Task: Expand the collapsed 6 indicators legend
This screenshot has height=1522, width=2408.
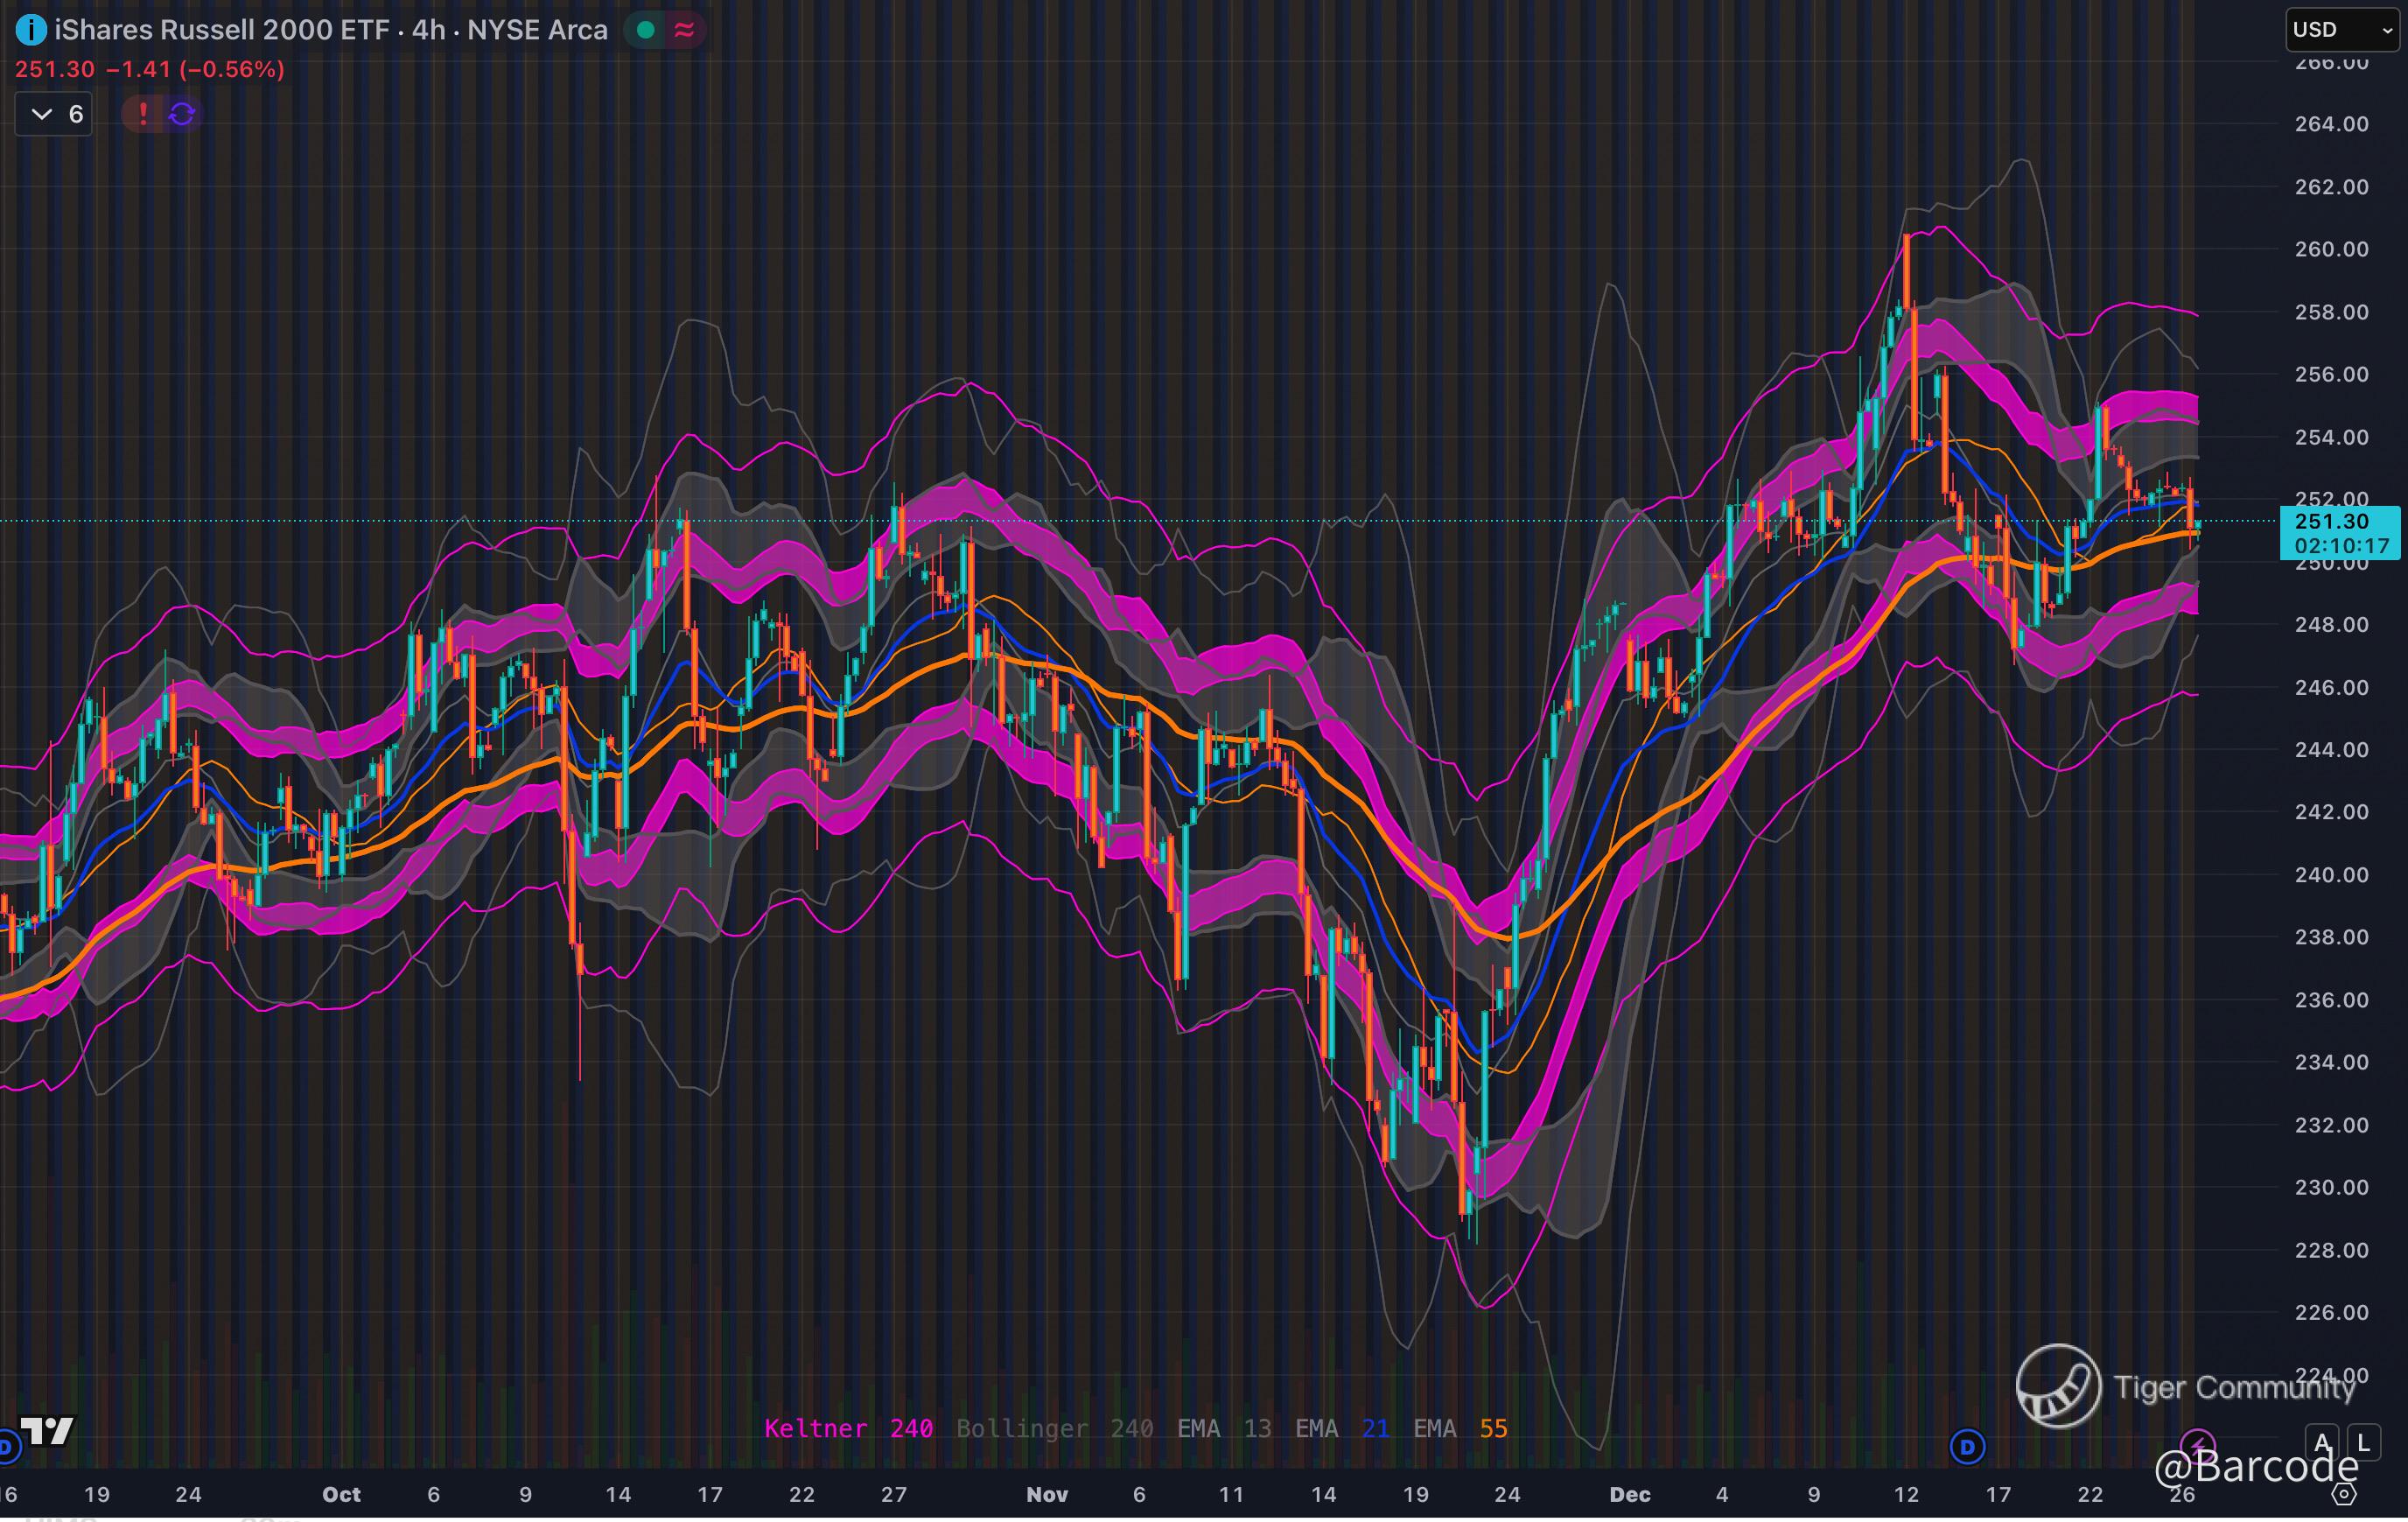Action: pos(54,114)
